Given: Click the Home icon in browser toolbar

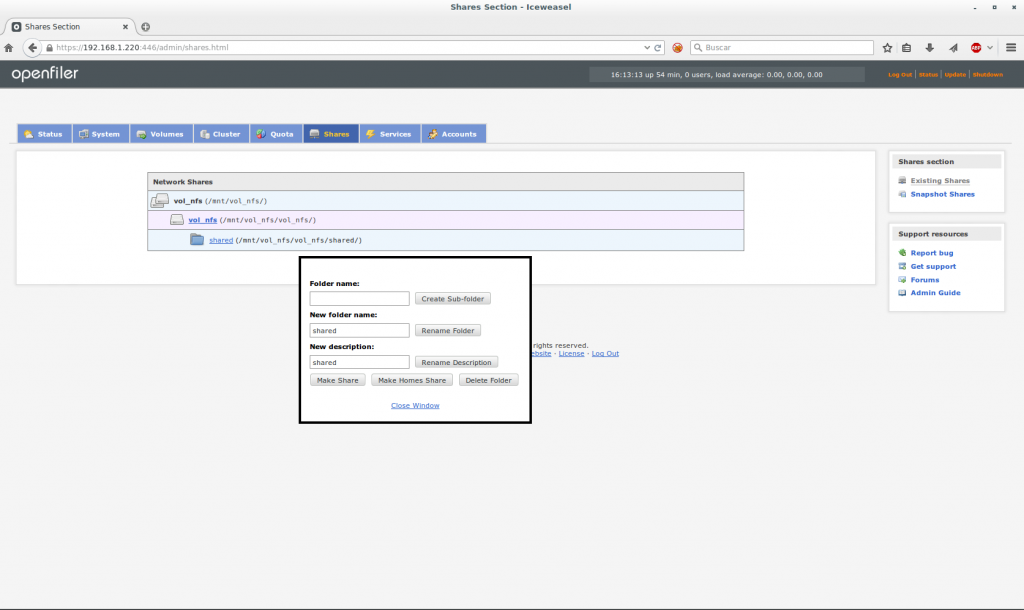Looking at the screenshot, I should pyautogui.click(x=8, y=47).
